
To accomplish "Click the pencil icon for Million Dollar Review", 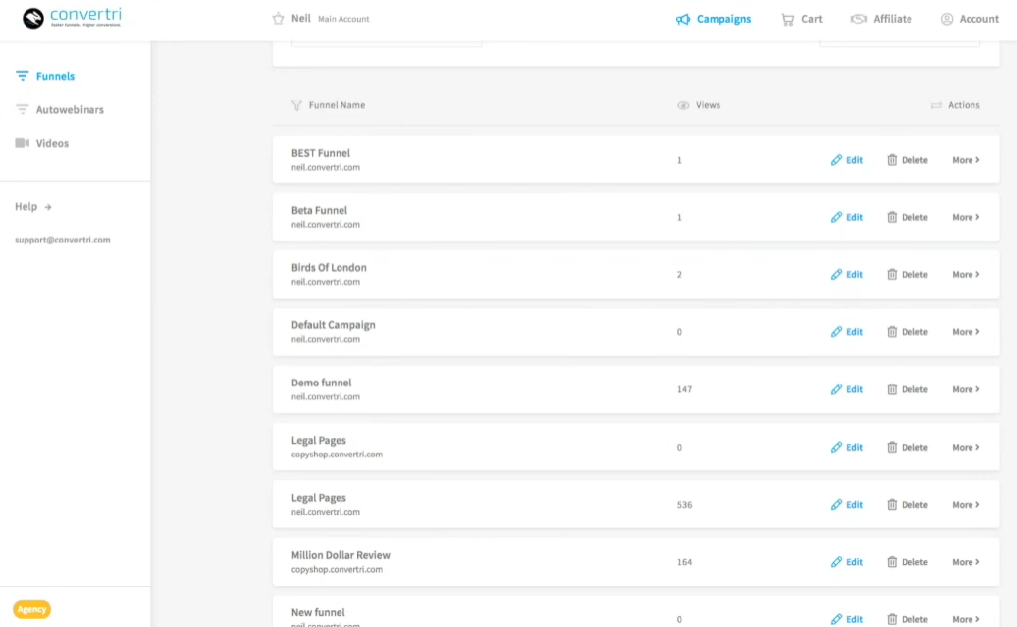I will [836, 562].
